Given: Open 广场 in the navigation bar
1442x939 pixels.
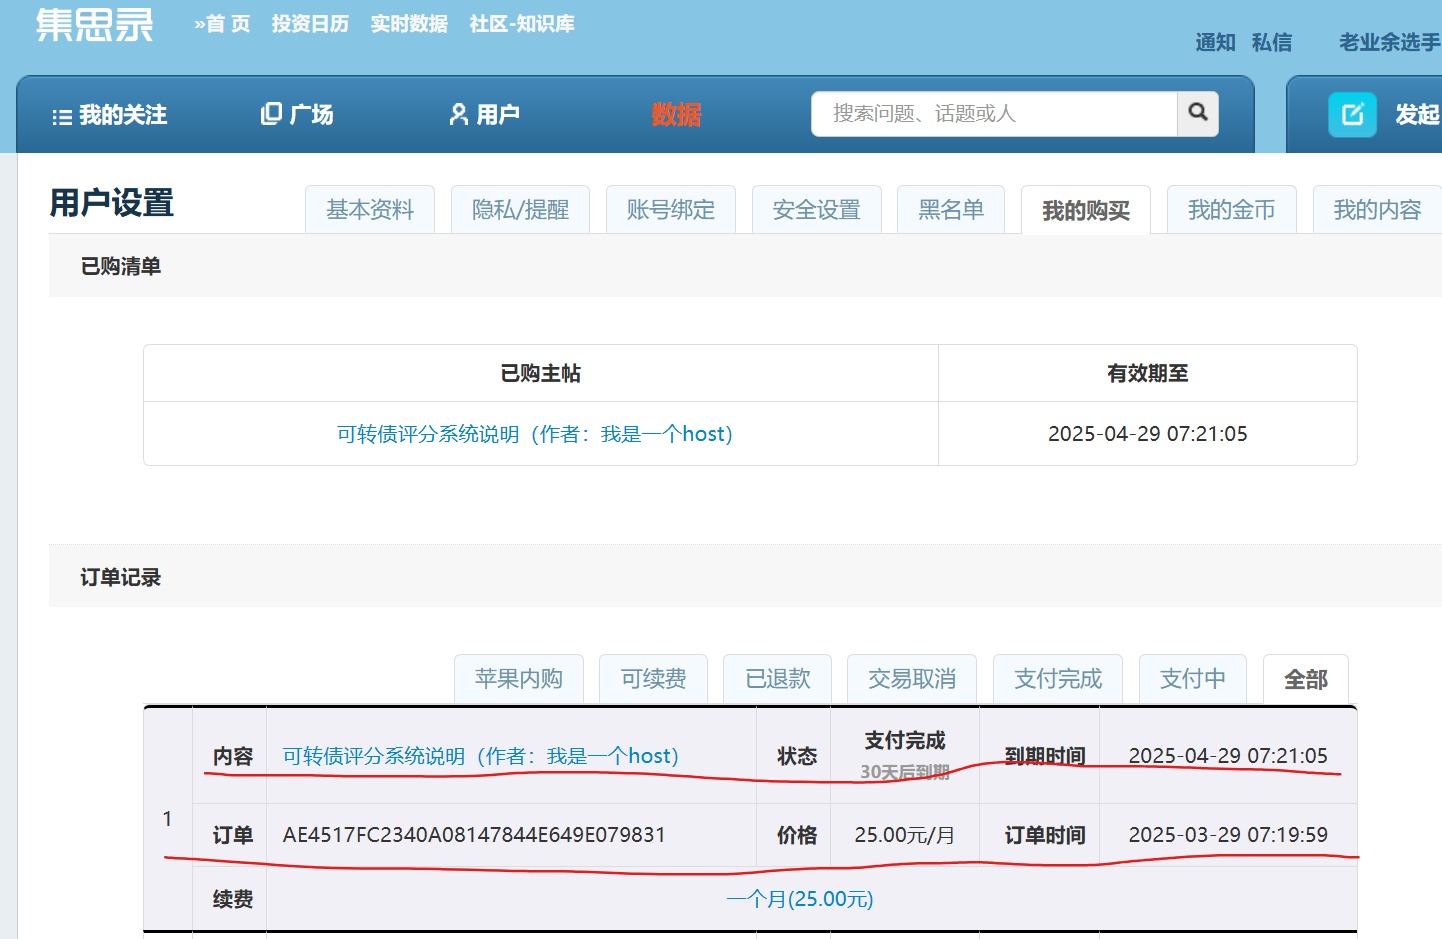Looking at the screenshot, I should click(x=297, y=115).
